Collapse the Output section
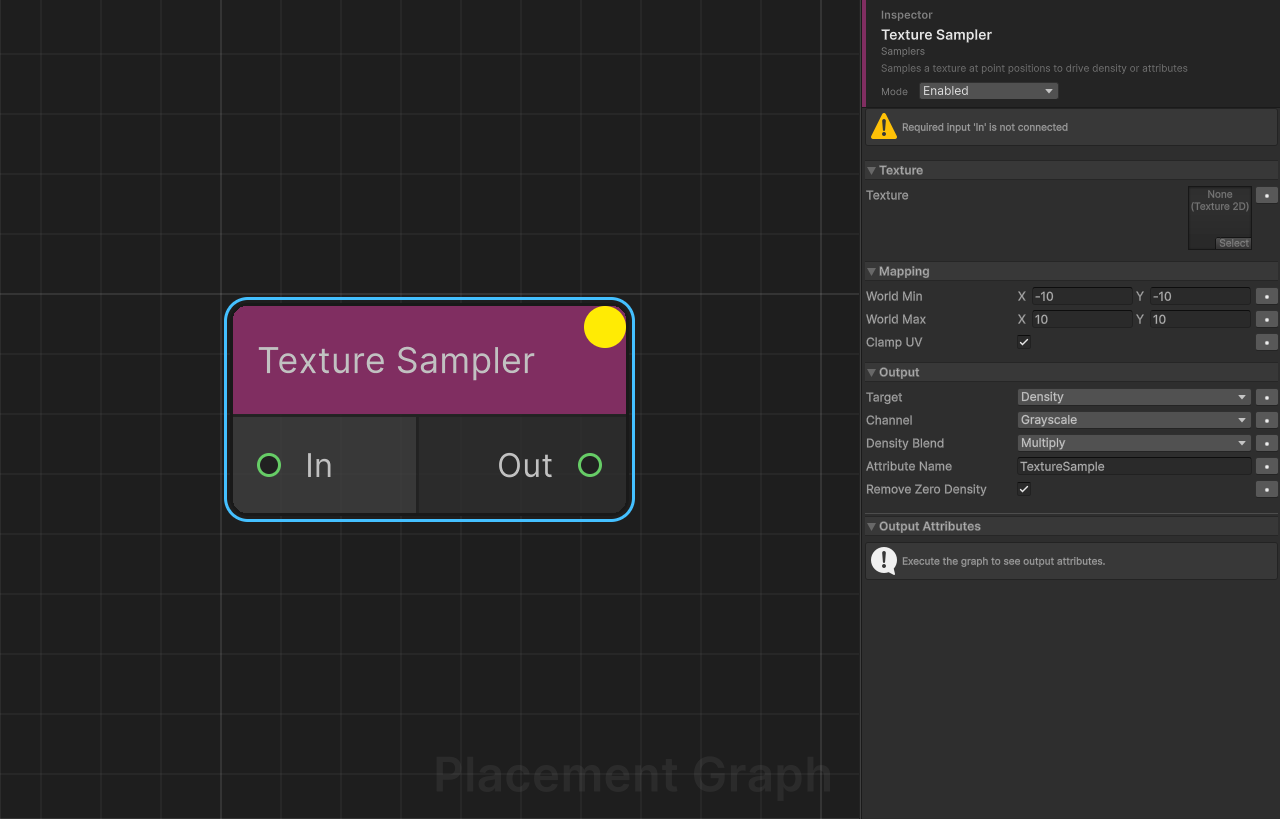 [x=872, y=372]
